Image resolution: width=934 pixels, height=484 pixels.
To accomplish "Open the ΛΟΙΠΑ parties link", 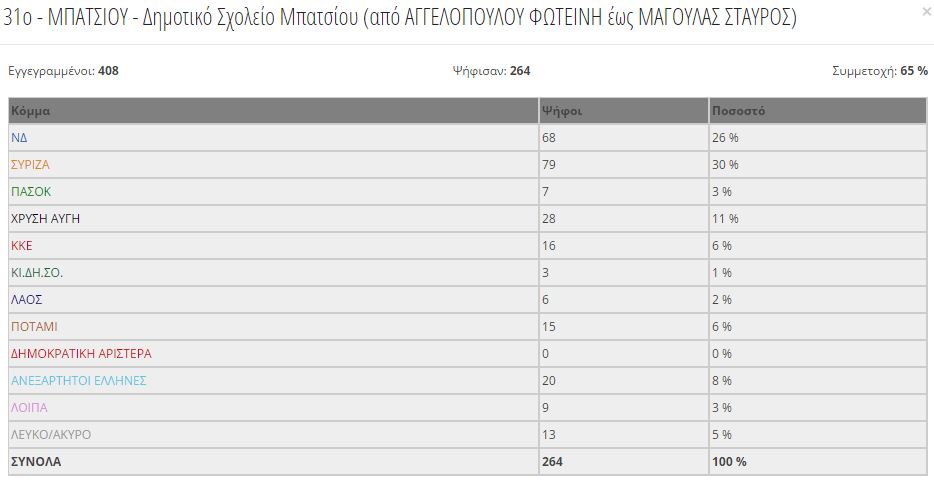I will [29, 408].
